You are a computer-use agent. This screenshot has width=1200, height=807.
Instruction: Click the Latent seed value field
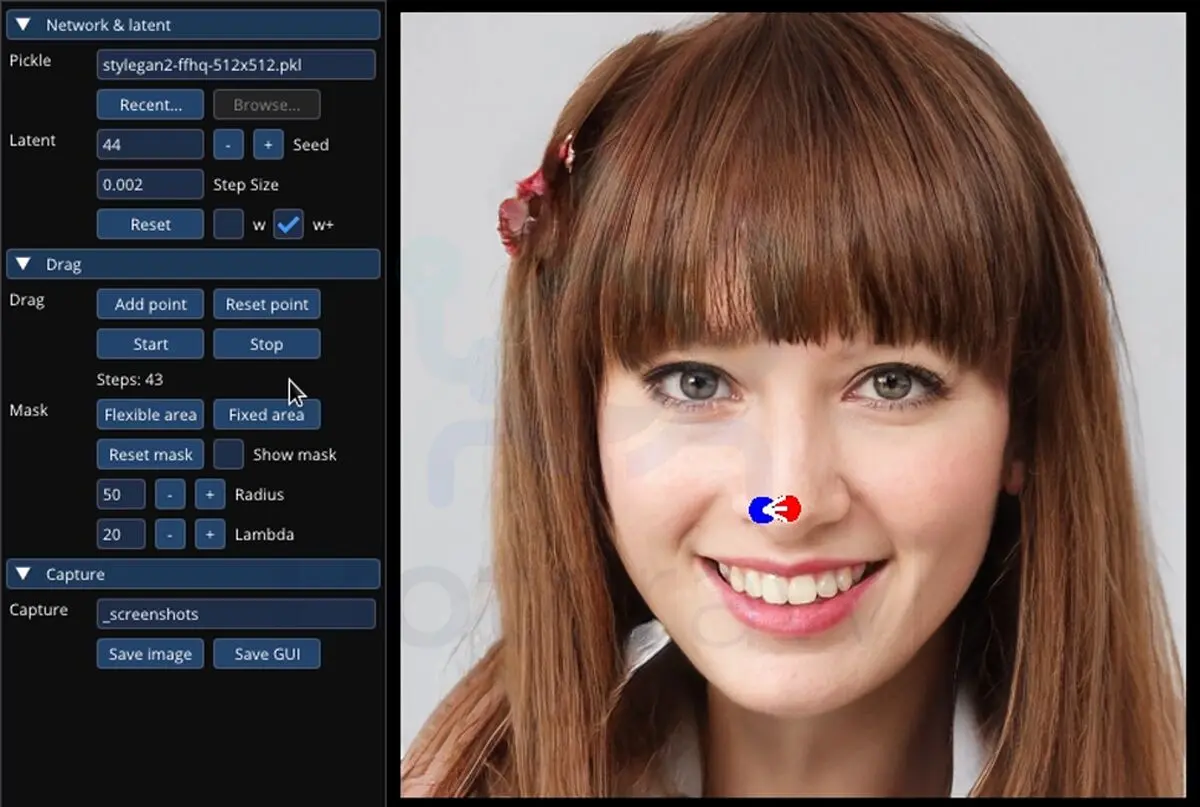coord(150,144)
